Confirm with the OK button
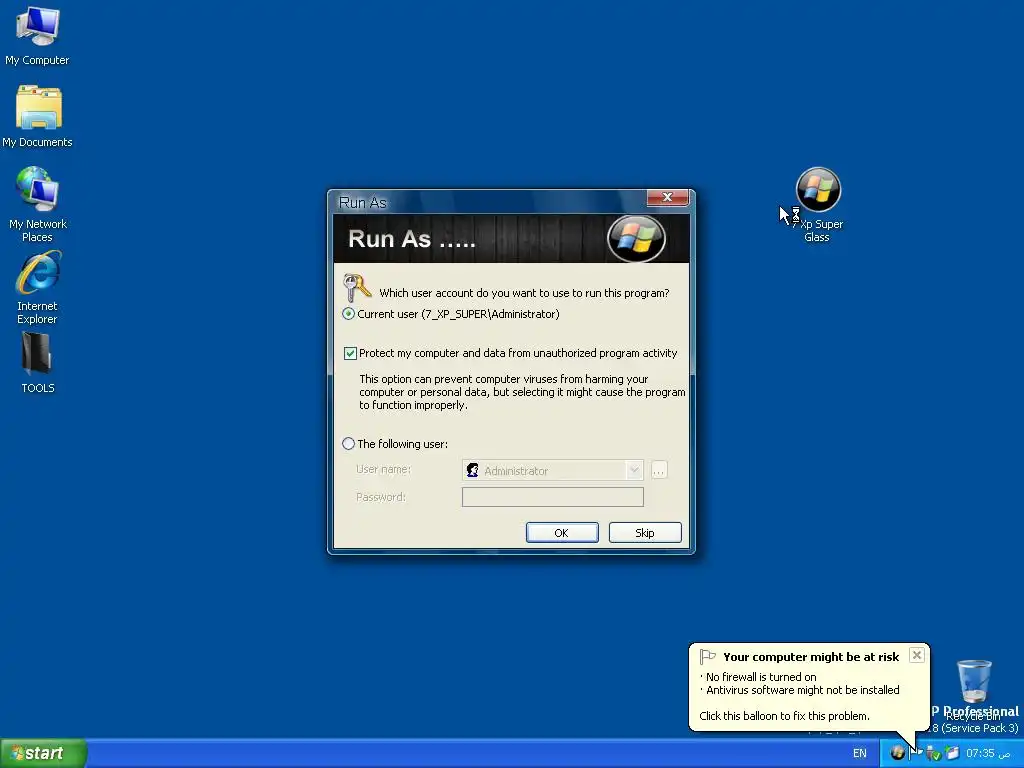This screenshot has width=1024, height=768. click(x=562, y=533)
